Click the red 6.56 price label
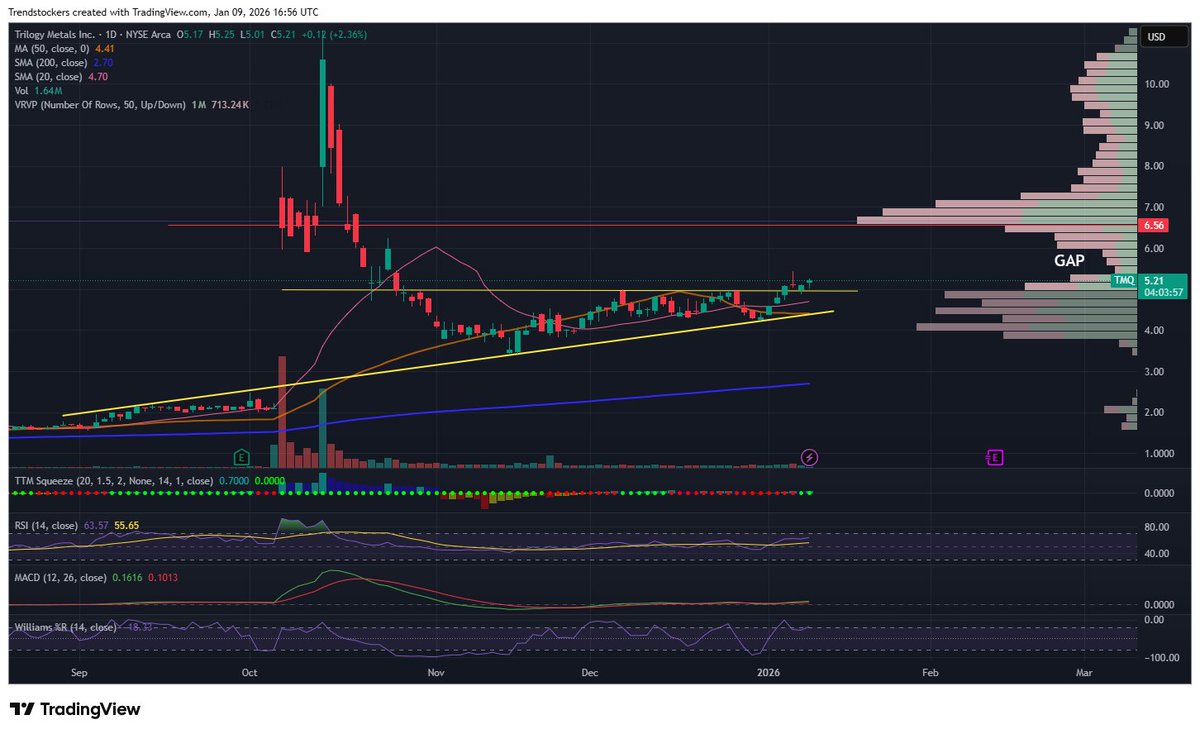1200x734 pixels. tap(1155, 226)
